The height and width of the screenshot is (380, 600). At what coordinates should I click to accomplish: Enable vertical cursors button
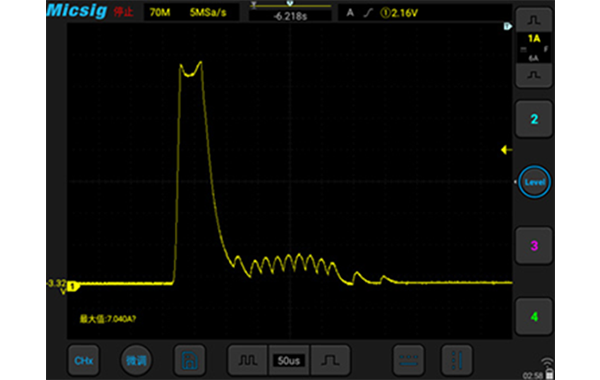click(457, 360)
